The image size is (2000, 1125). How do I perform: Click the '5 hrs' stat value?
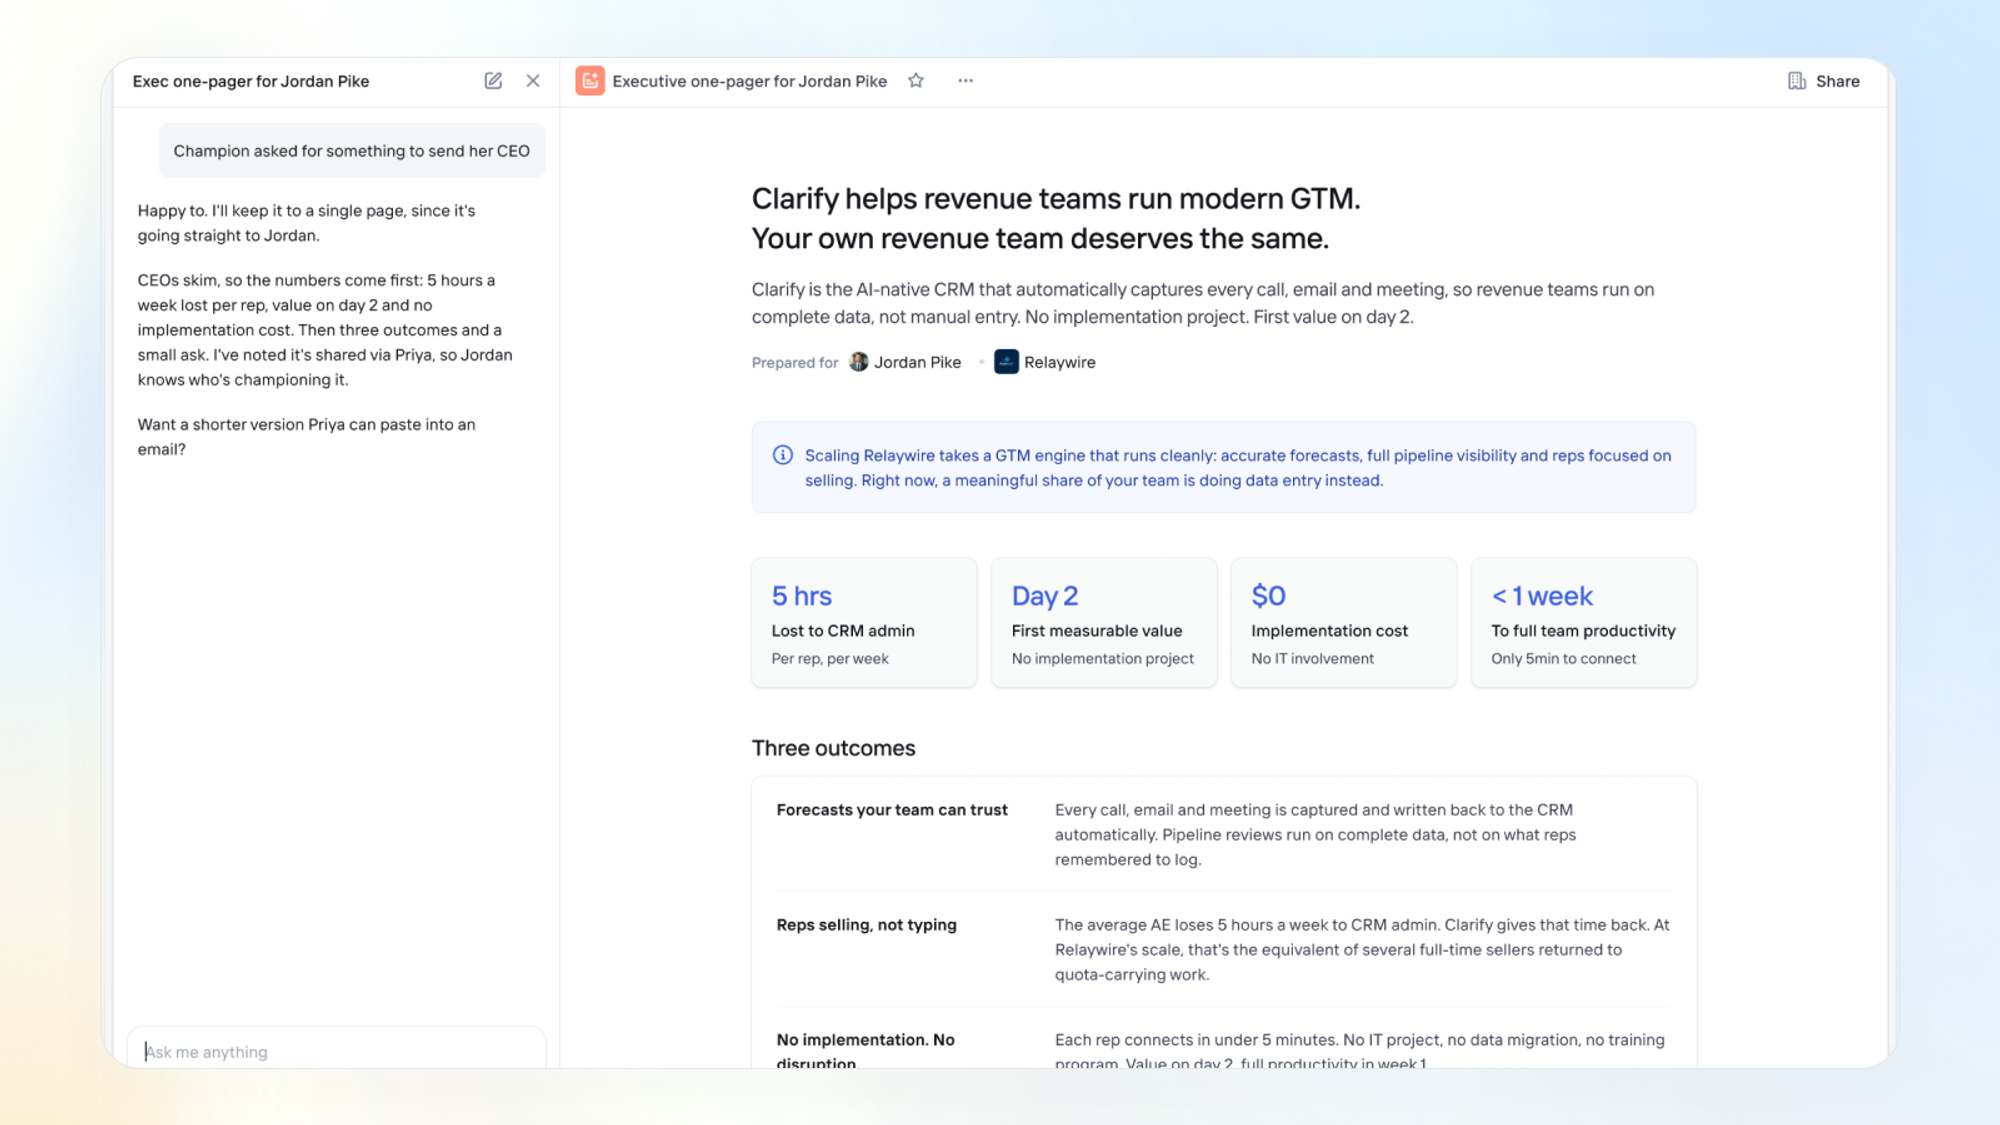pyautogui.click(x=802, y=596)
